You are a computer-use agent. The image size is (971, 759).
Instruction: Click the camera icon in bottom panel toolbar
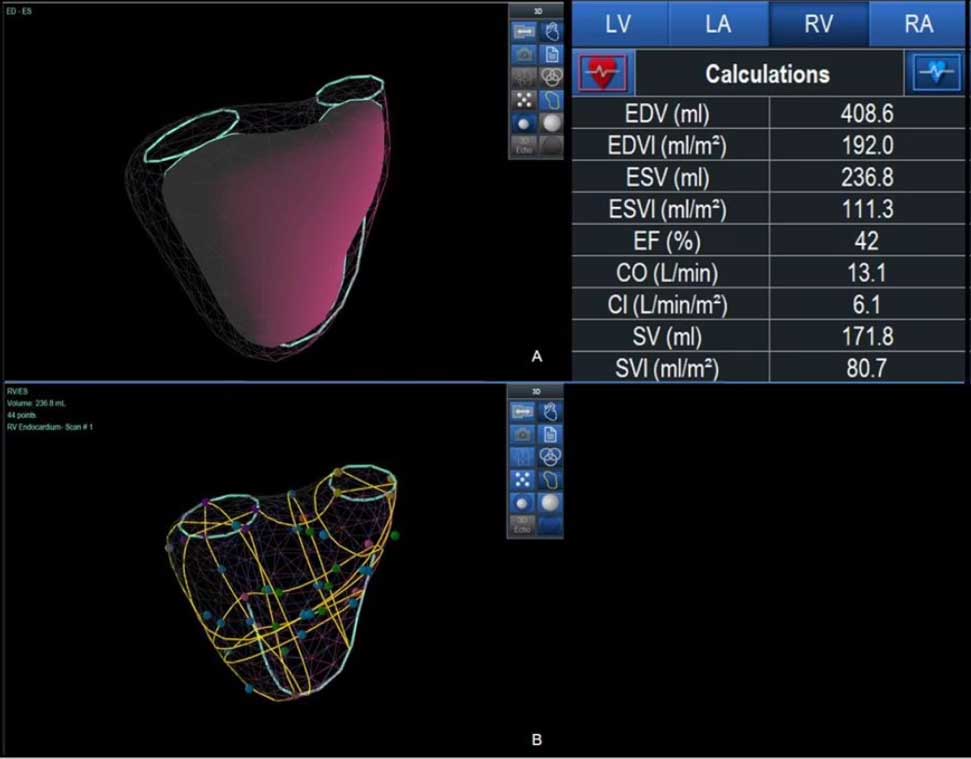click(x=522, y=434)
